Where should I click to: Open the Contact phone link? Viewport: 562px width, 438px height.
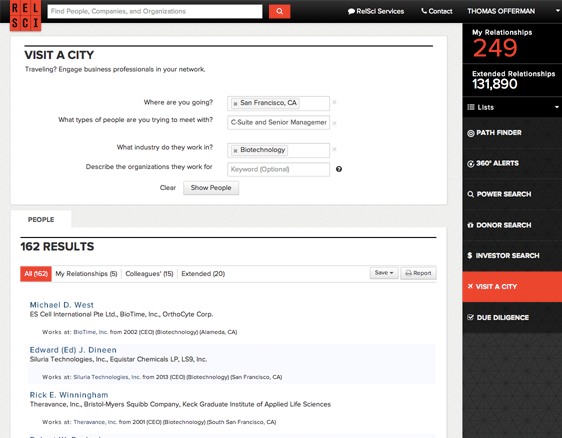437,11
